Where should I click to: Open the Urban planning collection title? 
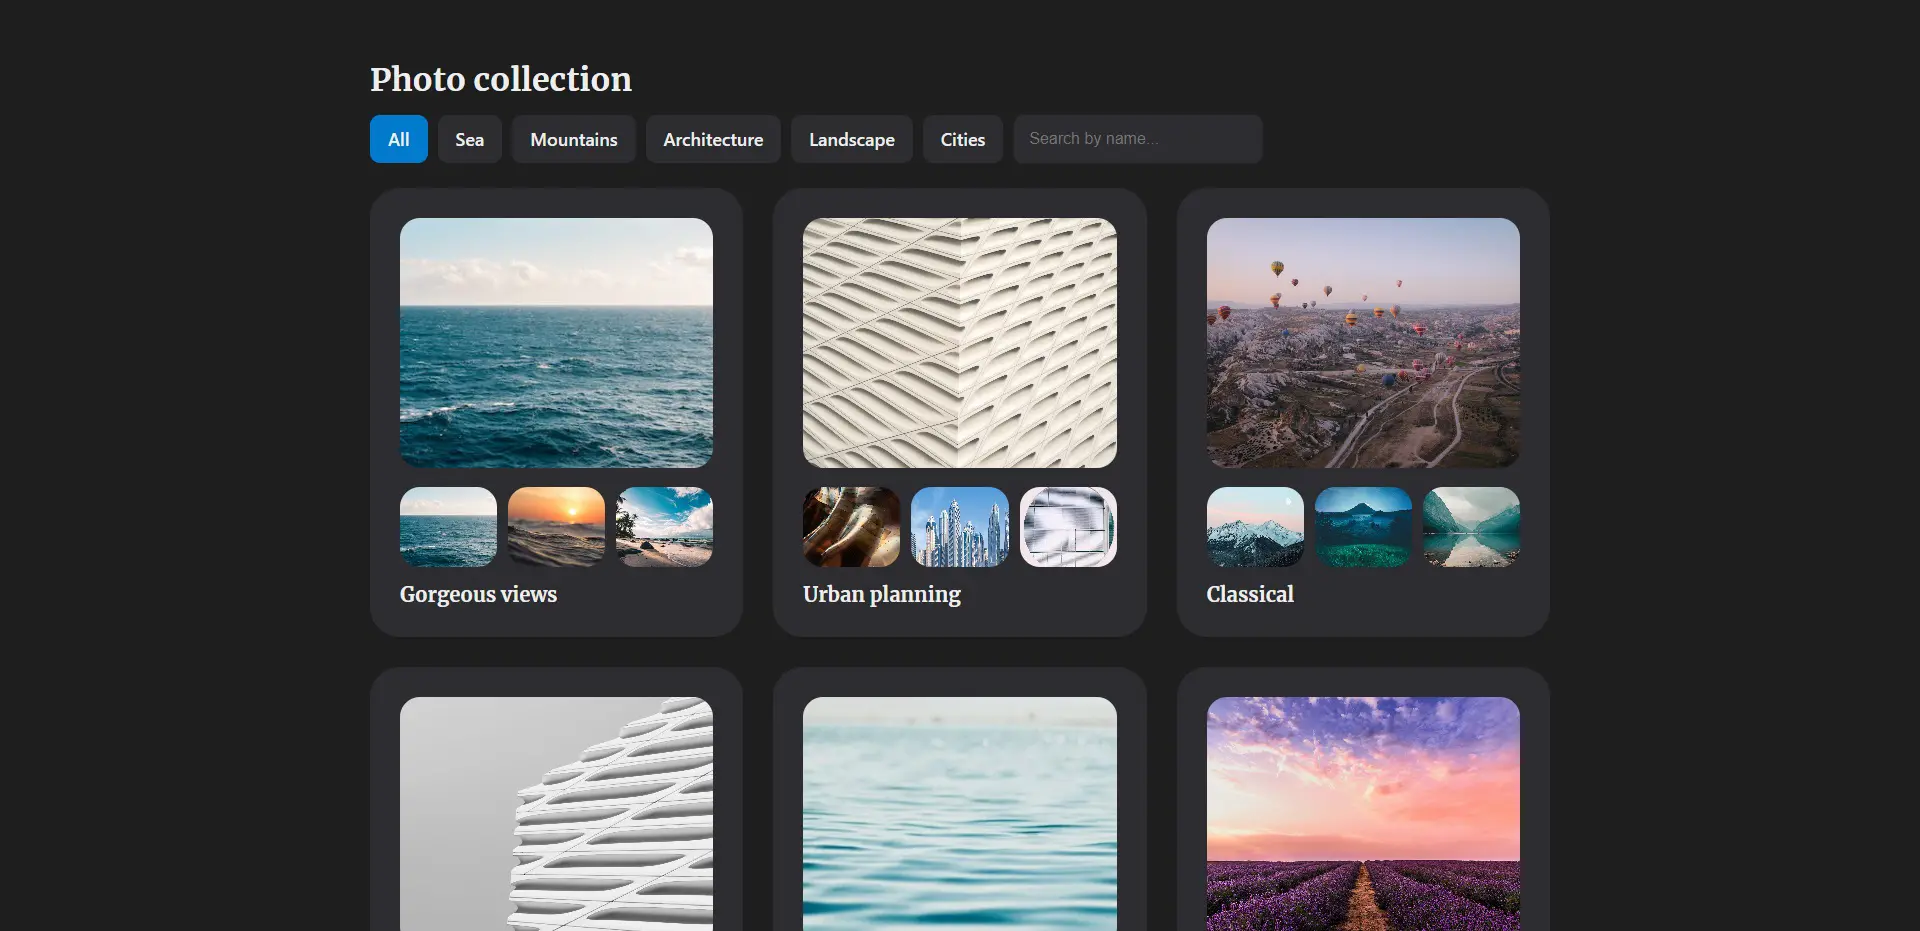(x=881, y=594)
